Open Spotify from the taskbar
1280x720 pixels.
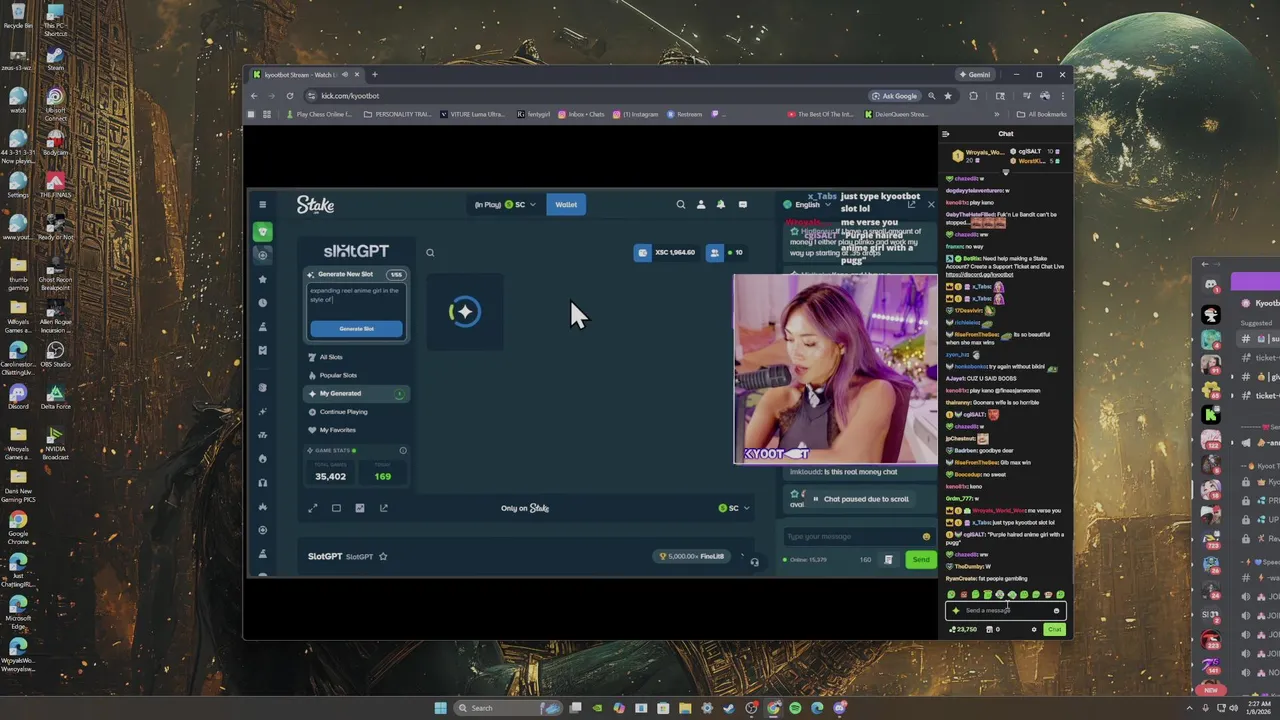(795, 708)
